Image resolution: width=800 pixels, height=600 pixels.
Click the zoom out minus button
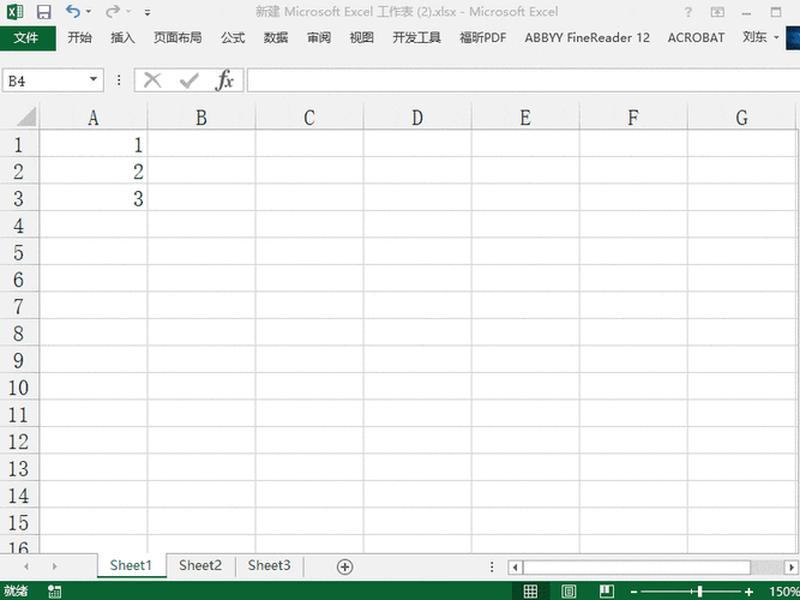point(634,591)
